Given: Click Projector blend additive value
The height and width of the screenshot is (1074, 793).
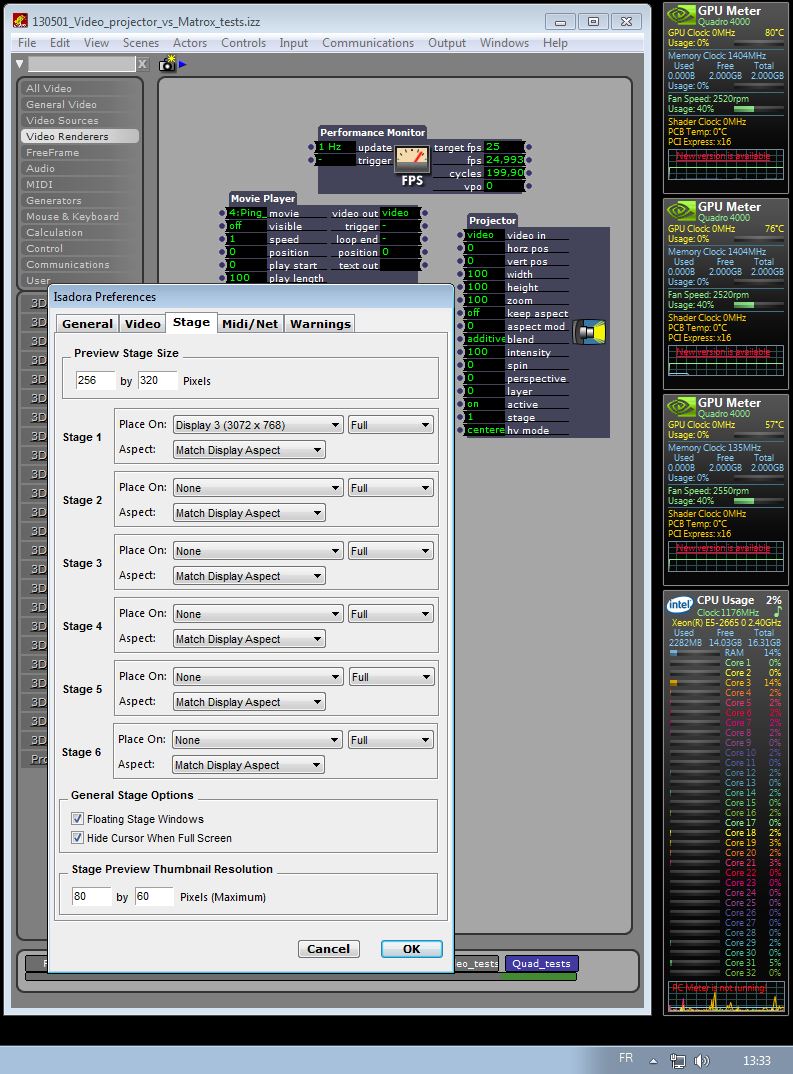Looking at the screenshot, I should point(485,338).
